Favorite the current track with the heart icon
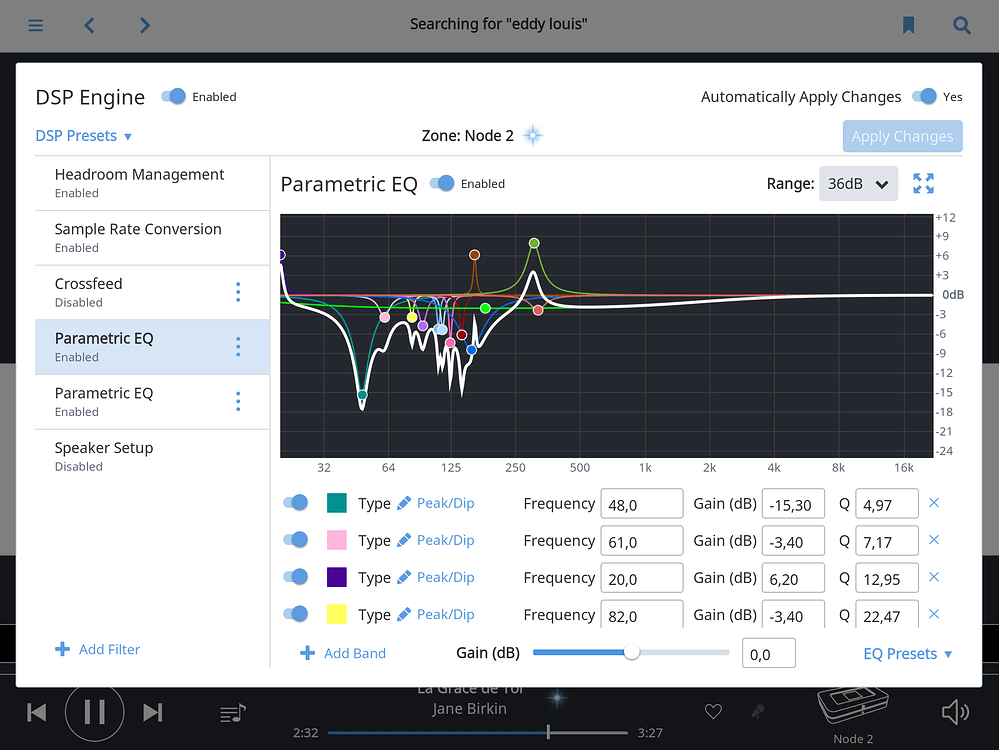This screenshot has width=999, height=750. 713,711
